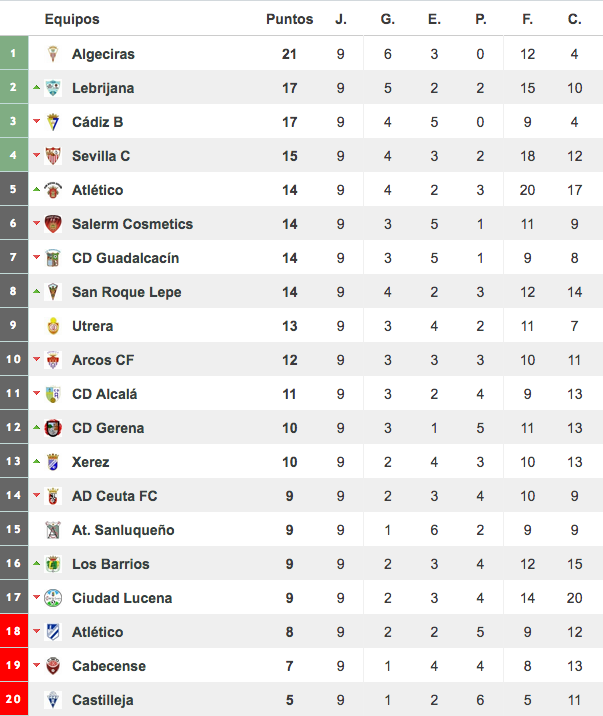603x716 pixels.
Task: Click the CD Gerena badge
Action: pos(53,428)
